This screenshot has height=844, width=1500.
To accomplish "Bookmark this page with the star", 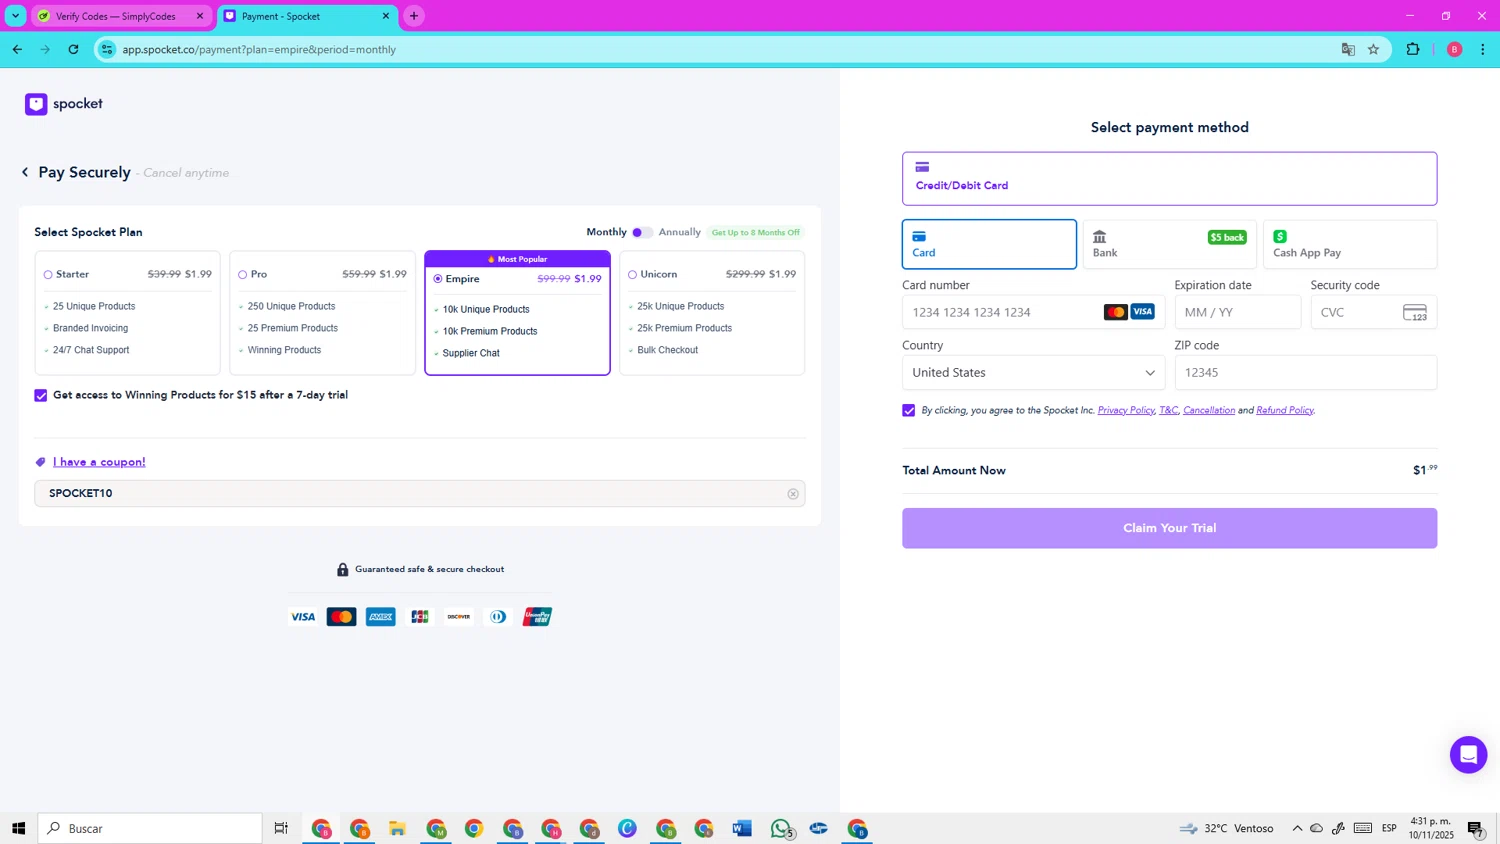I will point(1373,49).
